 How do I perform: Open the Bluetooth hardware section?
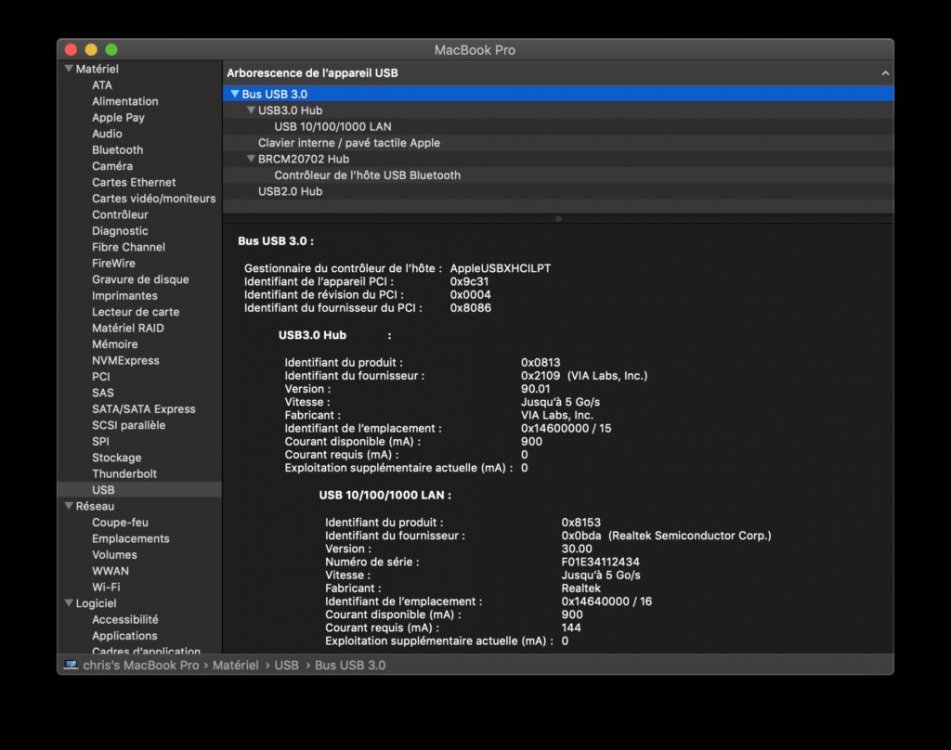[118, 150]
